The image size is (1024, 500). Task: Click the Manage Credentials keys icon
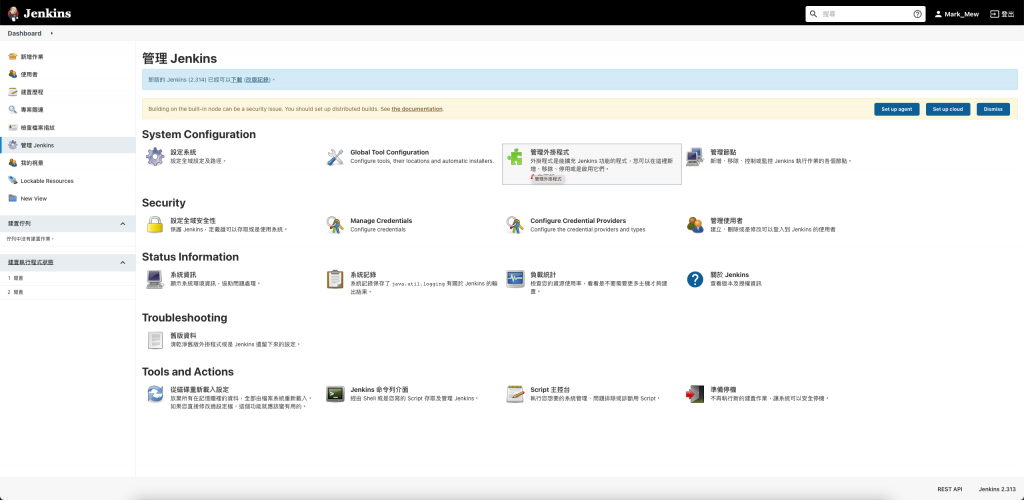click(335, 225)
